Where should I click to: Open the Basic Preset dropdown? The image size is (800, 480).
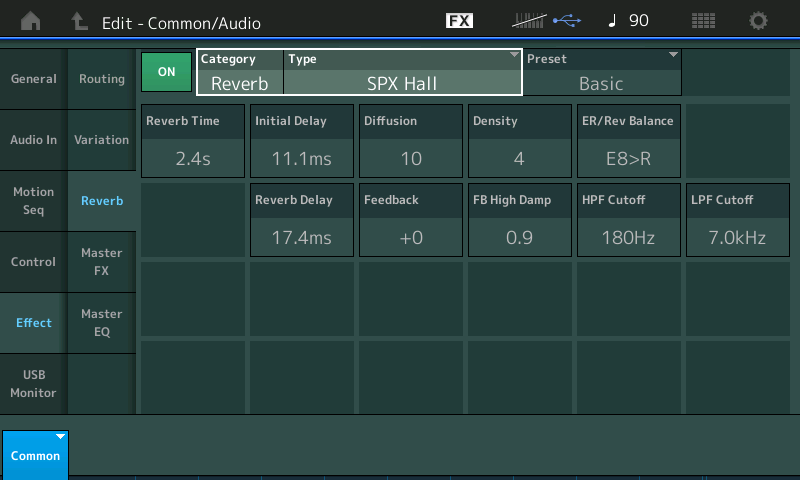[602, 72]
